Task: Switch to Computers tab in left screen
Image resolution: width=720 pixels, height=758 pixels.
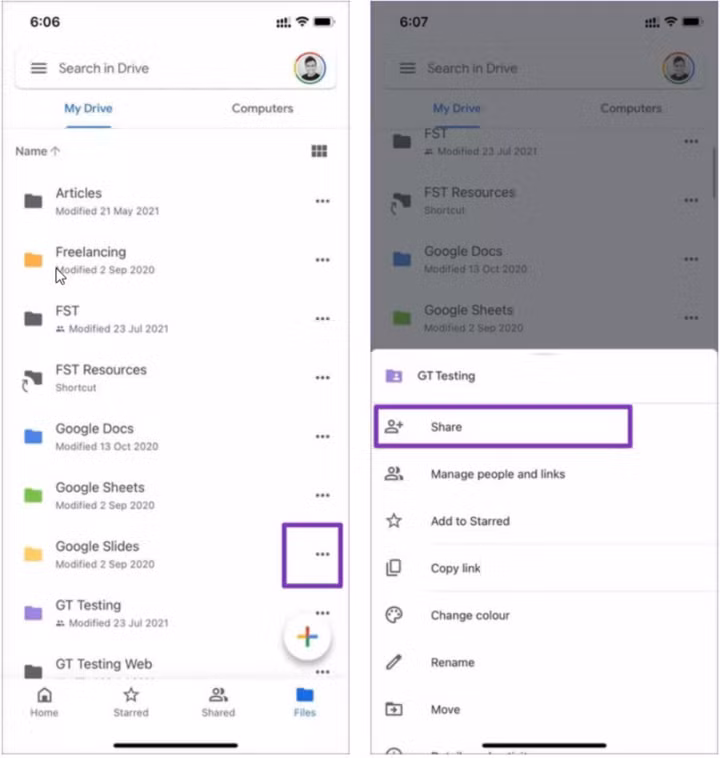Action: 263,108
